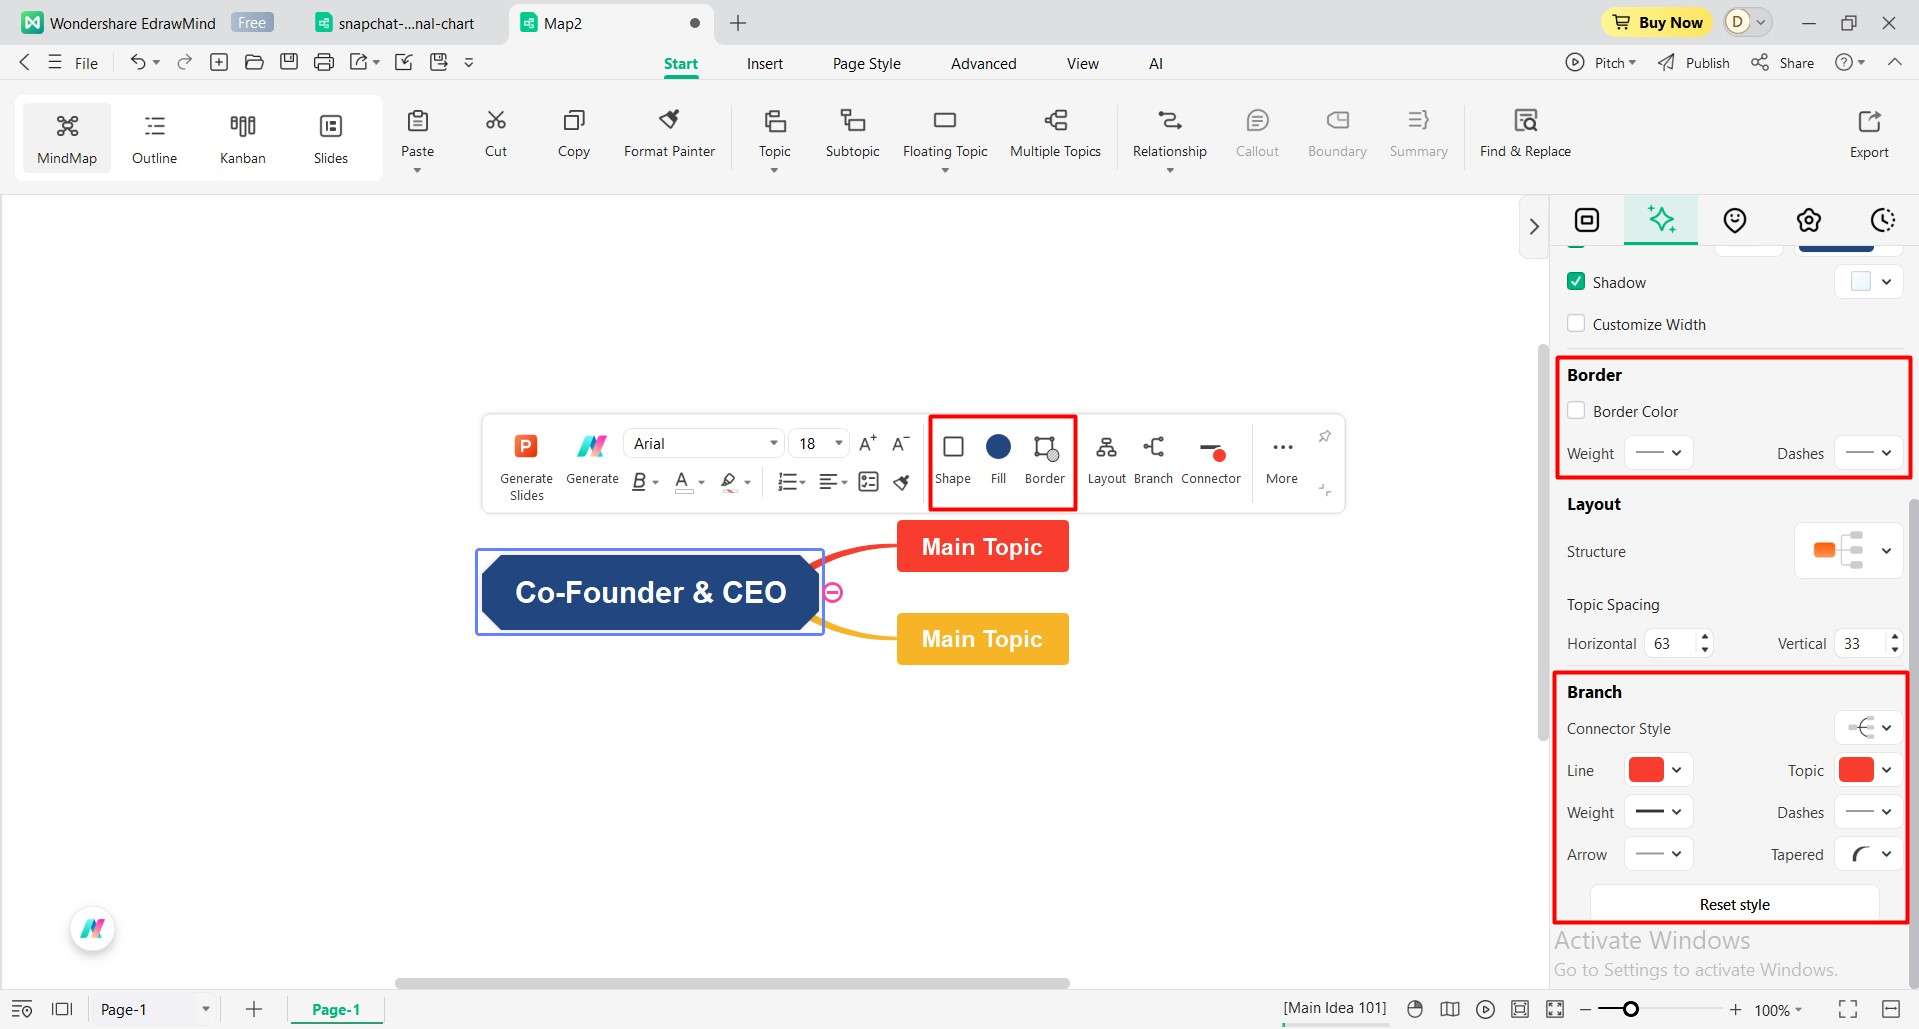Increase font size with A+ icon
The height and width of the screenshot is (1029, 1919).
tap(868, 443)
